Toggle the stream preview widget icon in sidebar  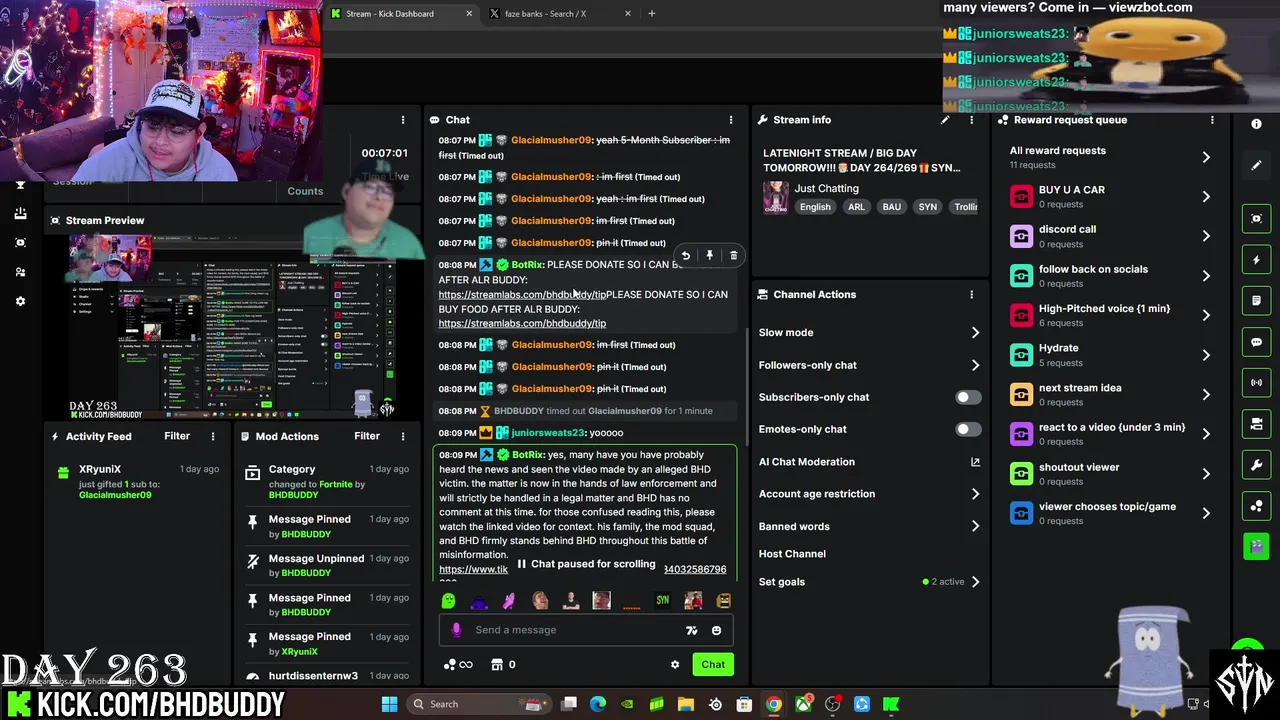[1256, 218]
